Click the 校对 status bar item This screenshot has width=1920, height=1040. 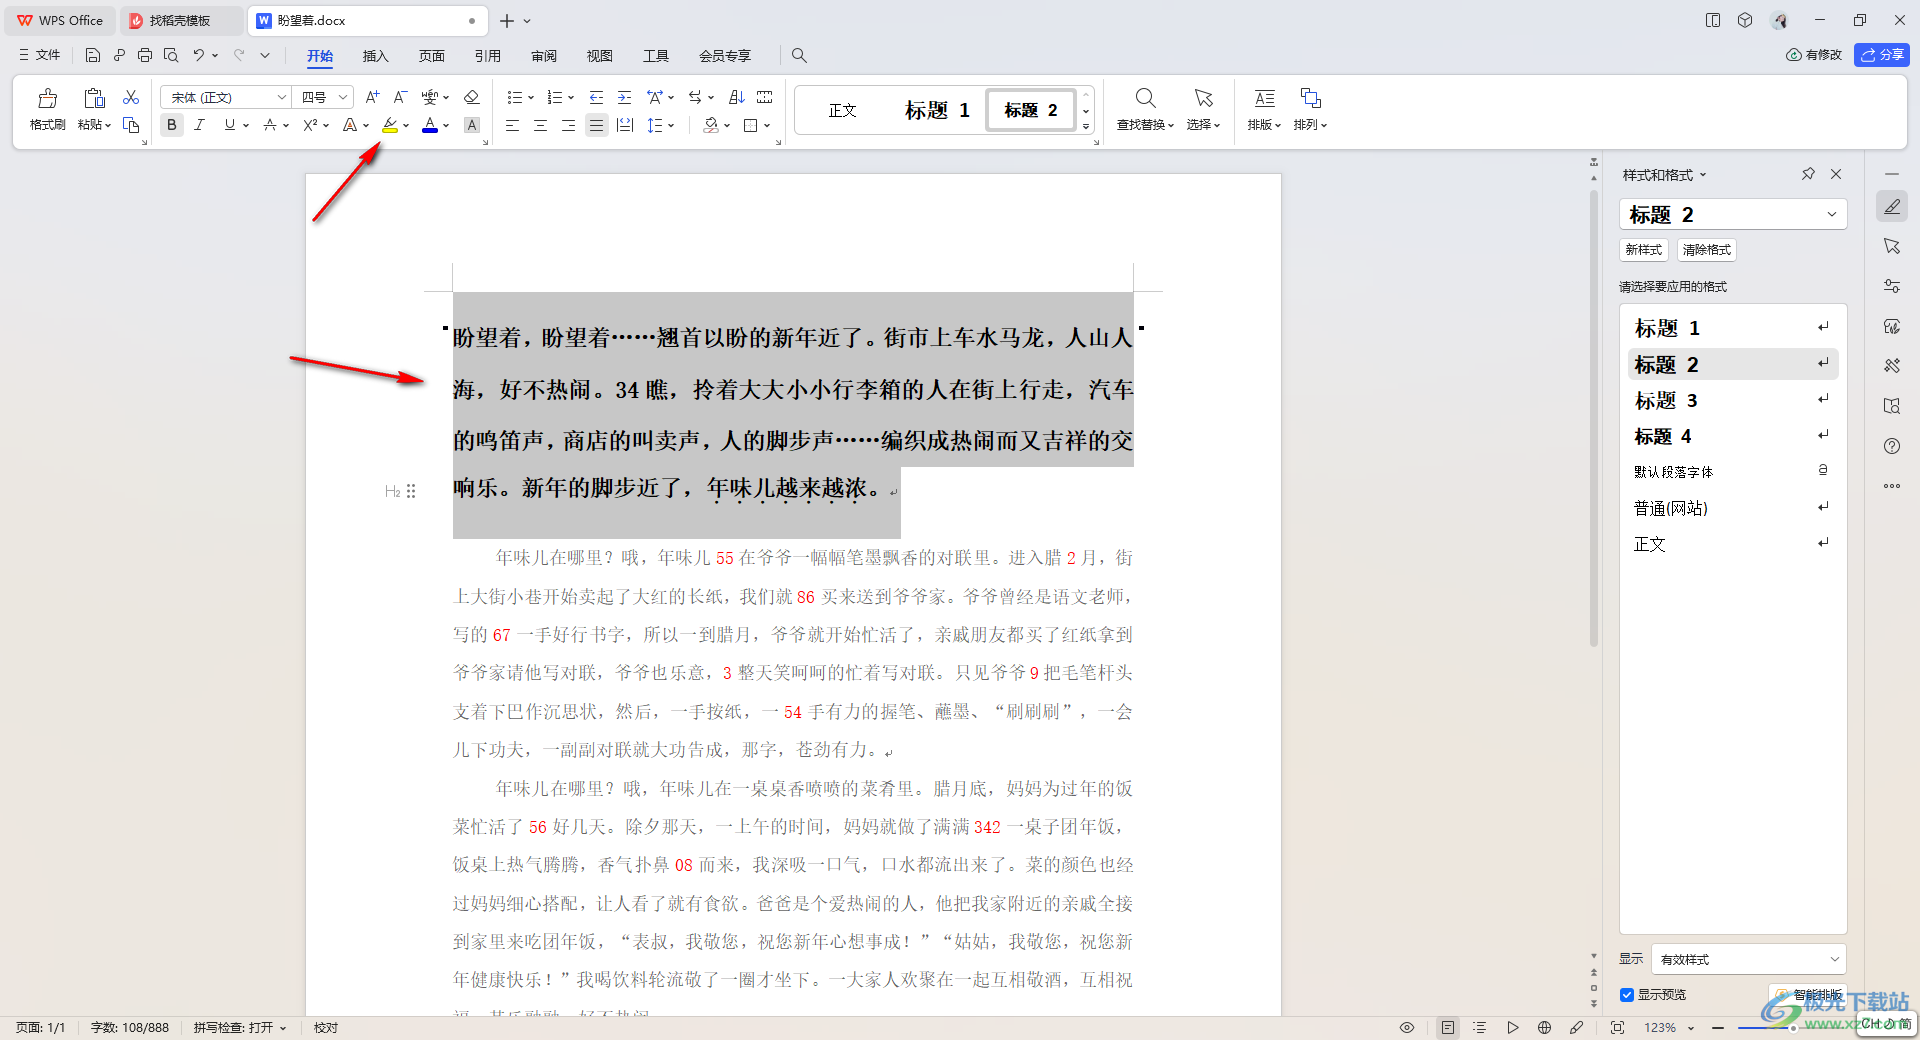pyautogui.click(x=326, y=1027)
